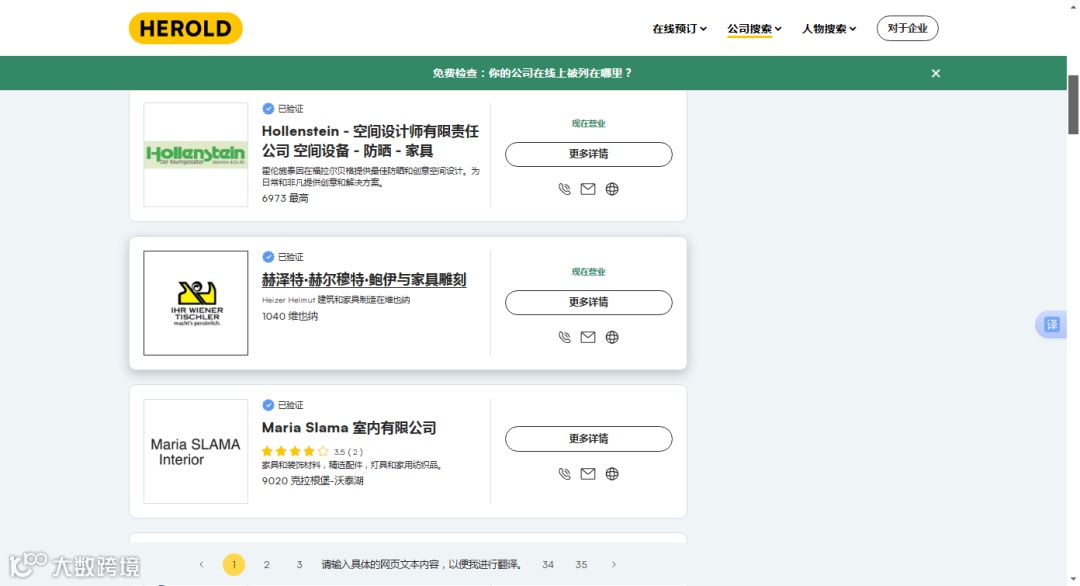Click 1040 维也纳 location text
Screen dimensions: 1080x586
tap(290, 317)
